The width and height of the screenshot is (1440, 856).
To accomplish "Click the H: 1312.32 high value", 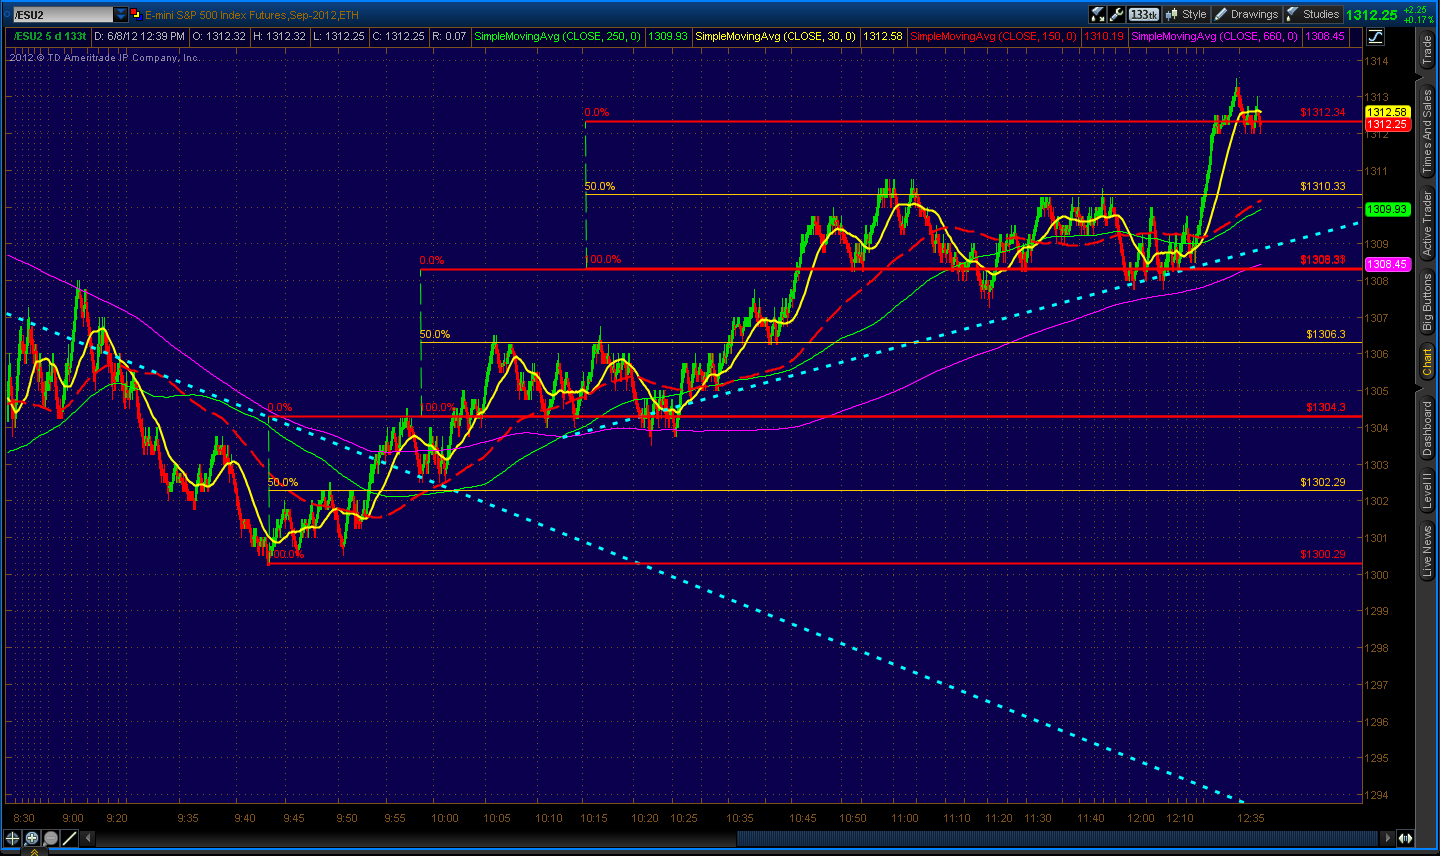I will tap(279, 36).
